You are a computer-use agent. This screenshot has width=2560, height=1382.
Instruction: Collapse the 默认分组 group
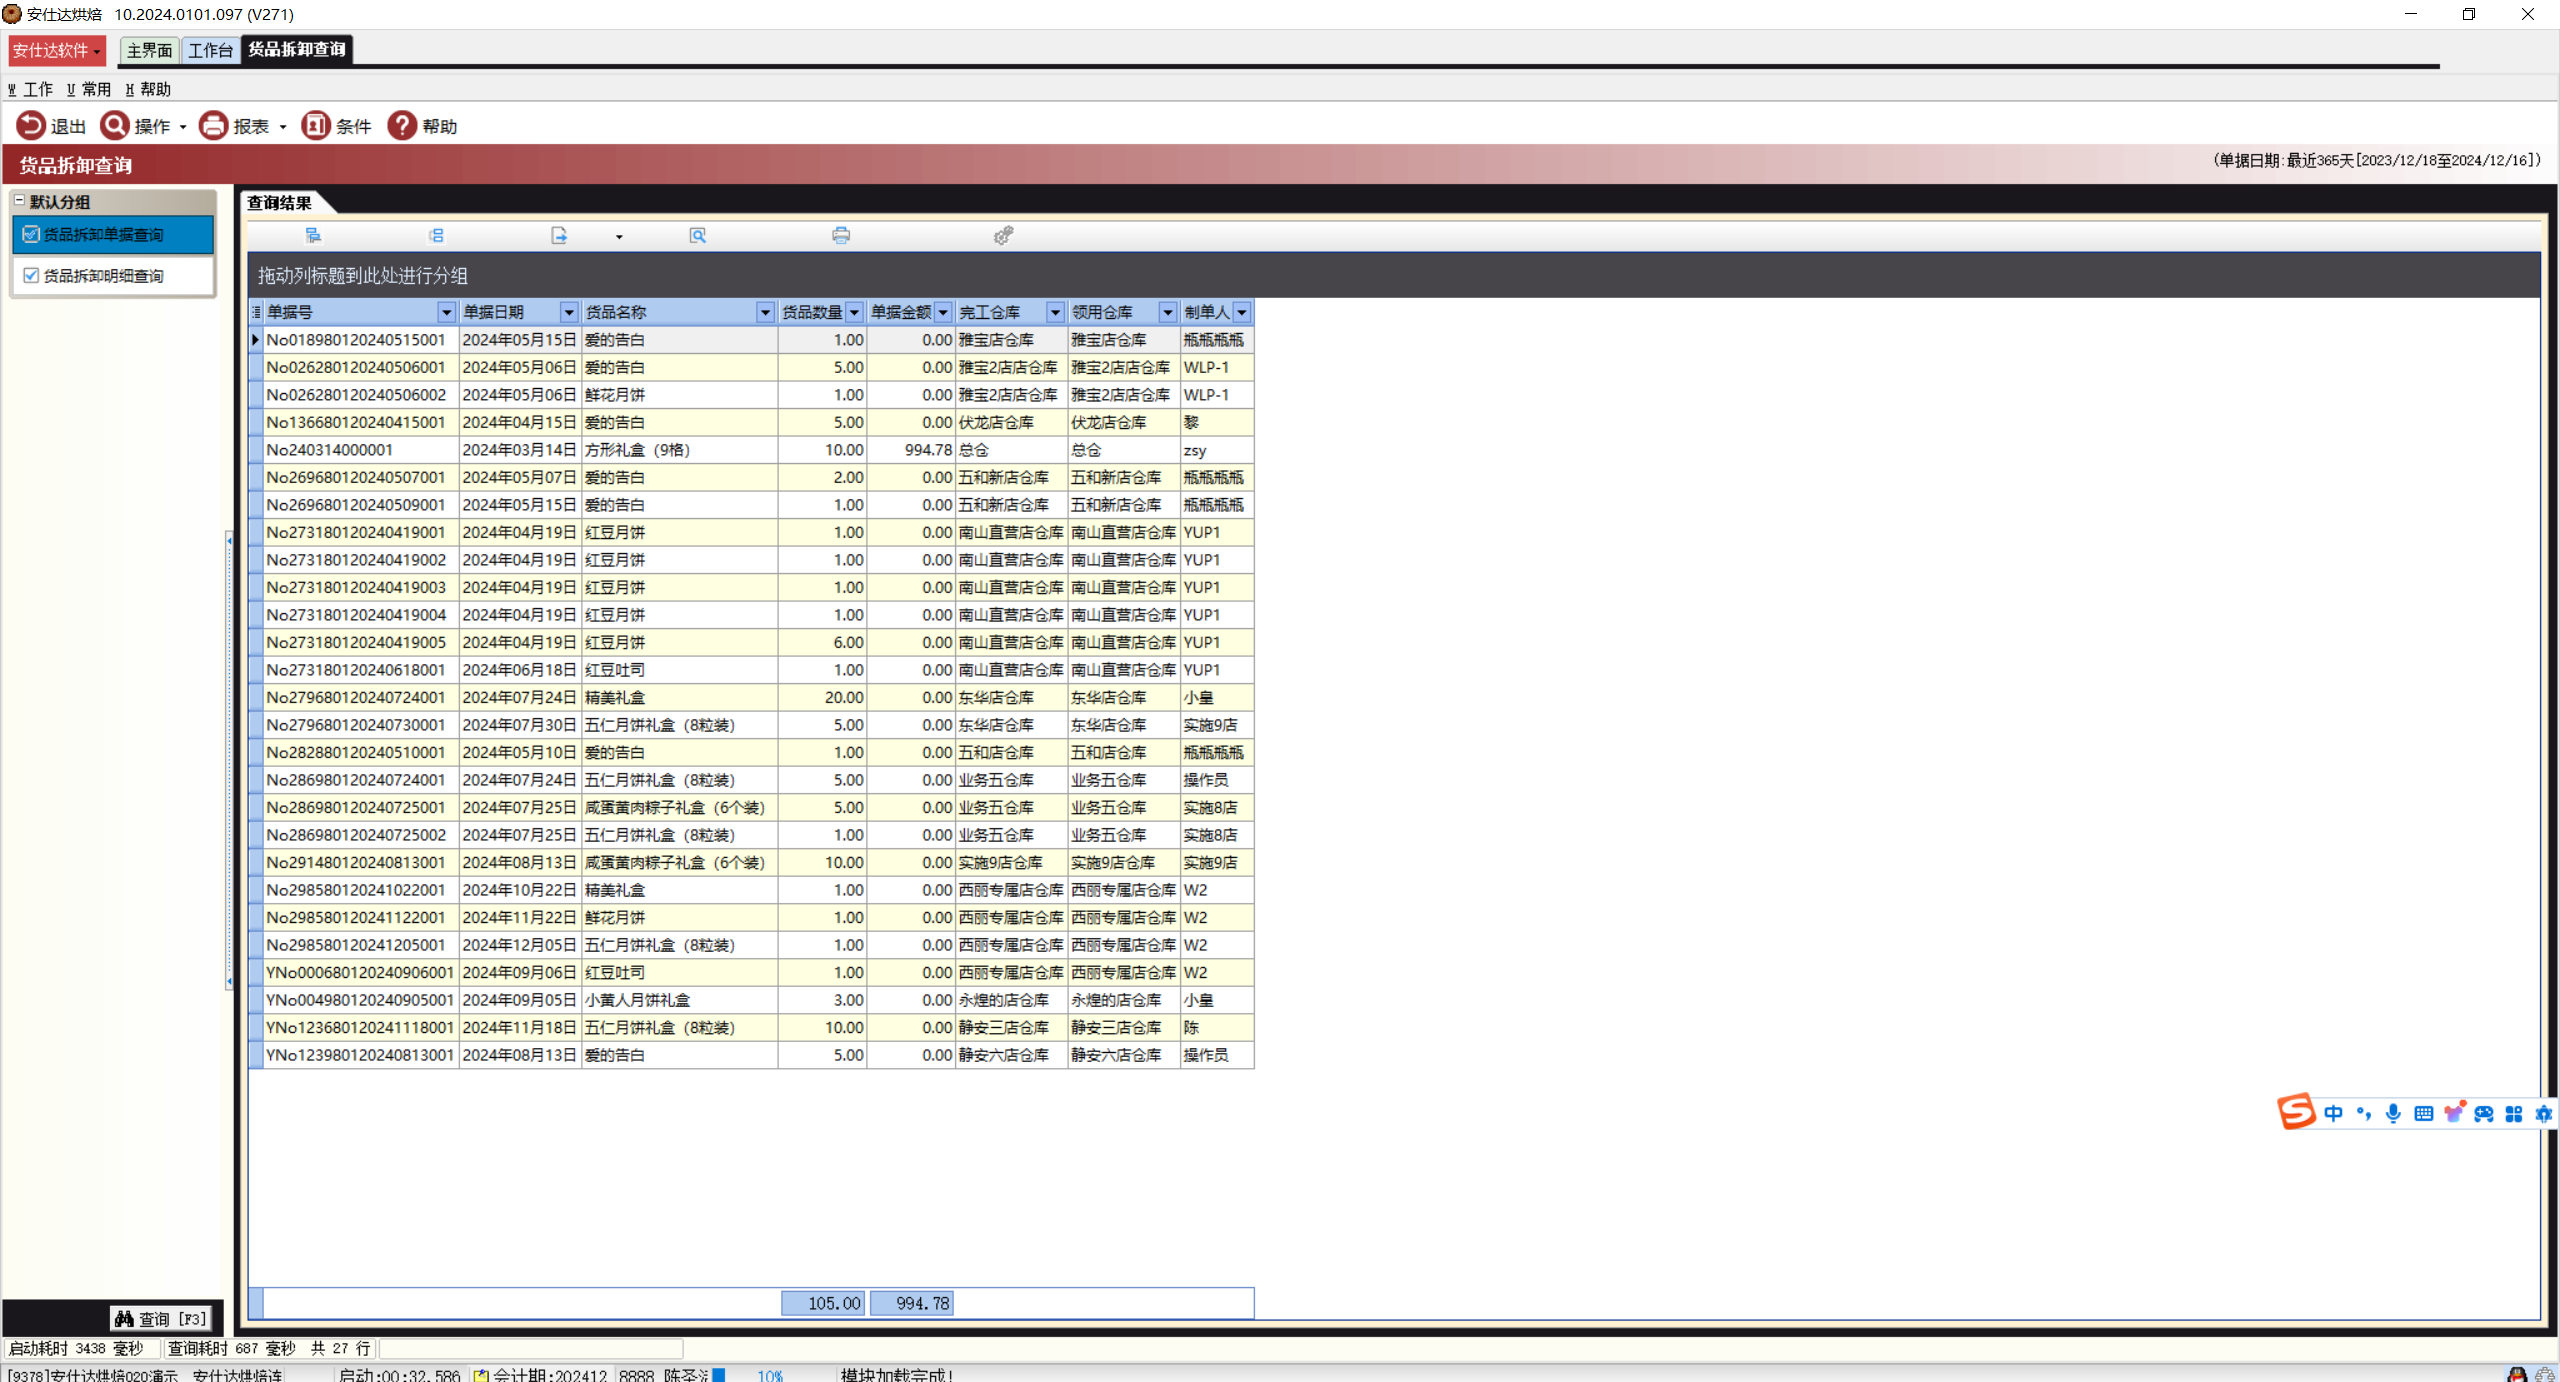coord(19,201)
